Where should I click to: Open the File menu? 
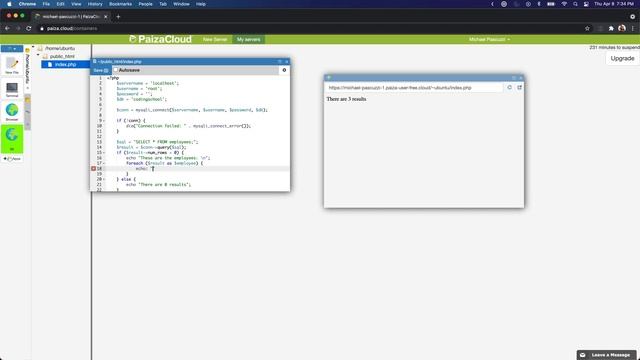[46, 4]
